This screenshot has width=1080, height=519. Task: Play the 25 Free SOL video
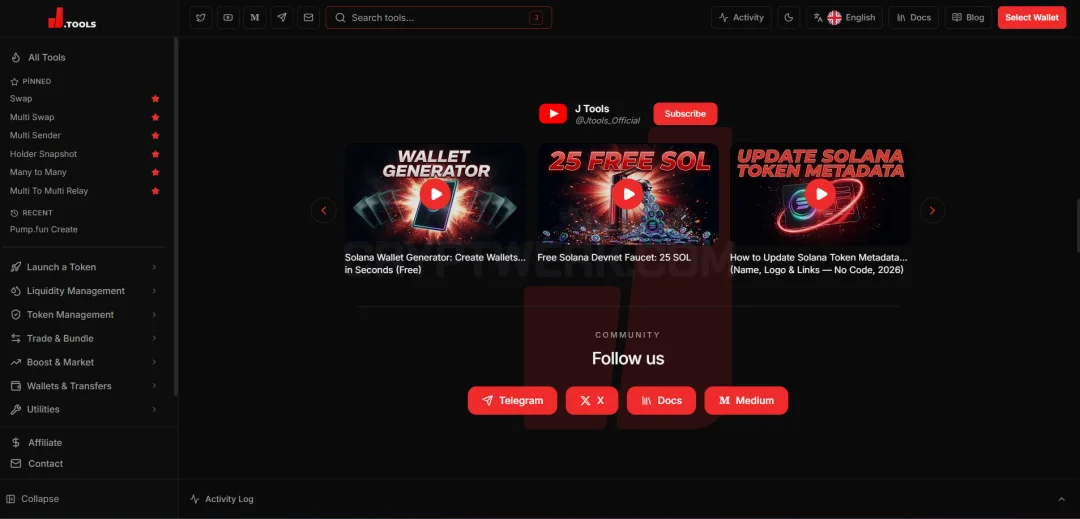(x=628, y=194)
